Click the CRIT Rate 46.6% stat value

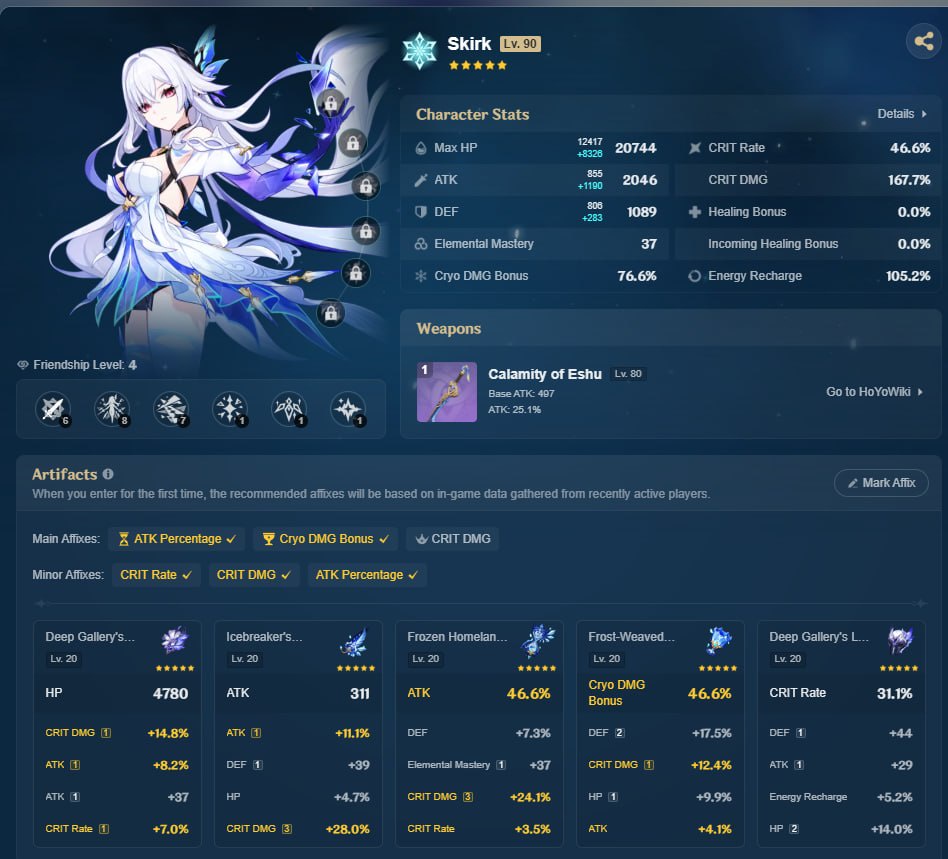coord(910,148)
